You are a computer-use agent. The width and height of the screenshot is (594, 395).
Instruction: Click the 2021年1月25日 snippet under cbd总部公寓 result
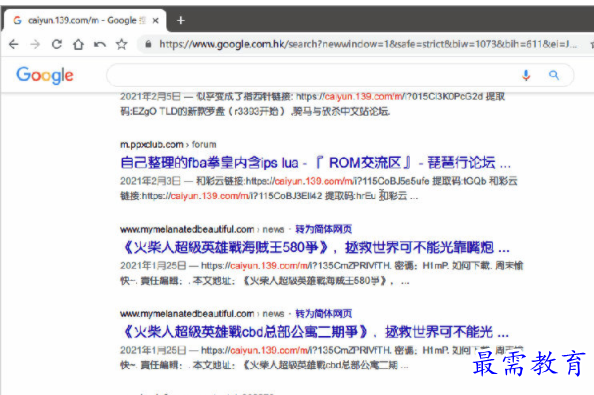pyautogui.click(x=321, y=358)
